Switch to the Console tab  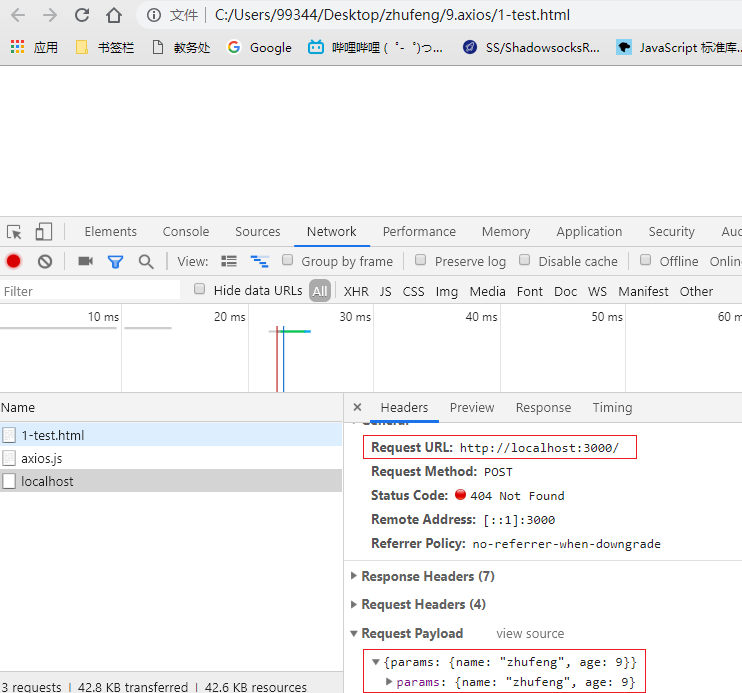pyautogui.click(x=186, y=231)
